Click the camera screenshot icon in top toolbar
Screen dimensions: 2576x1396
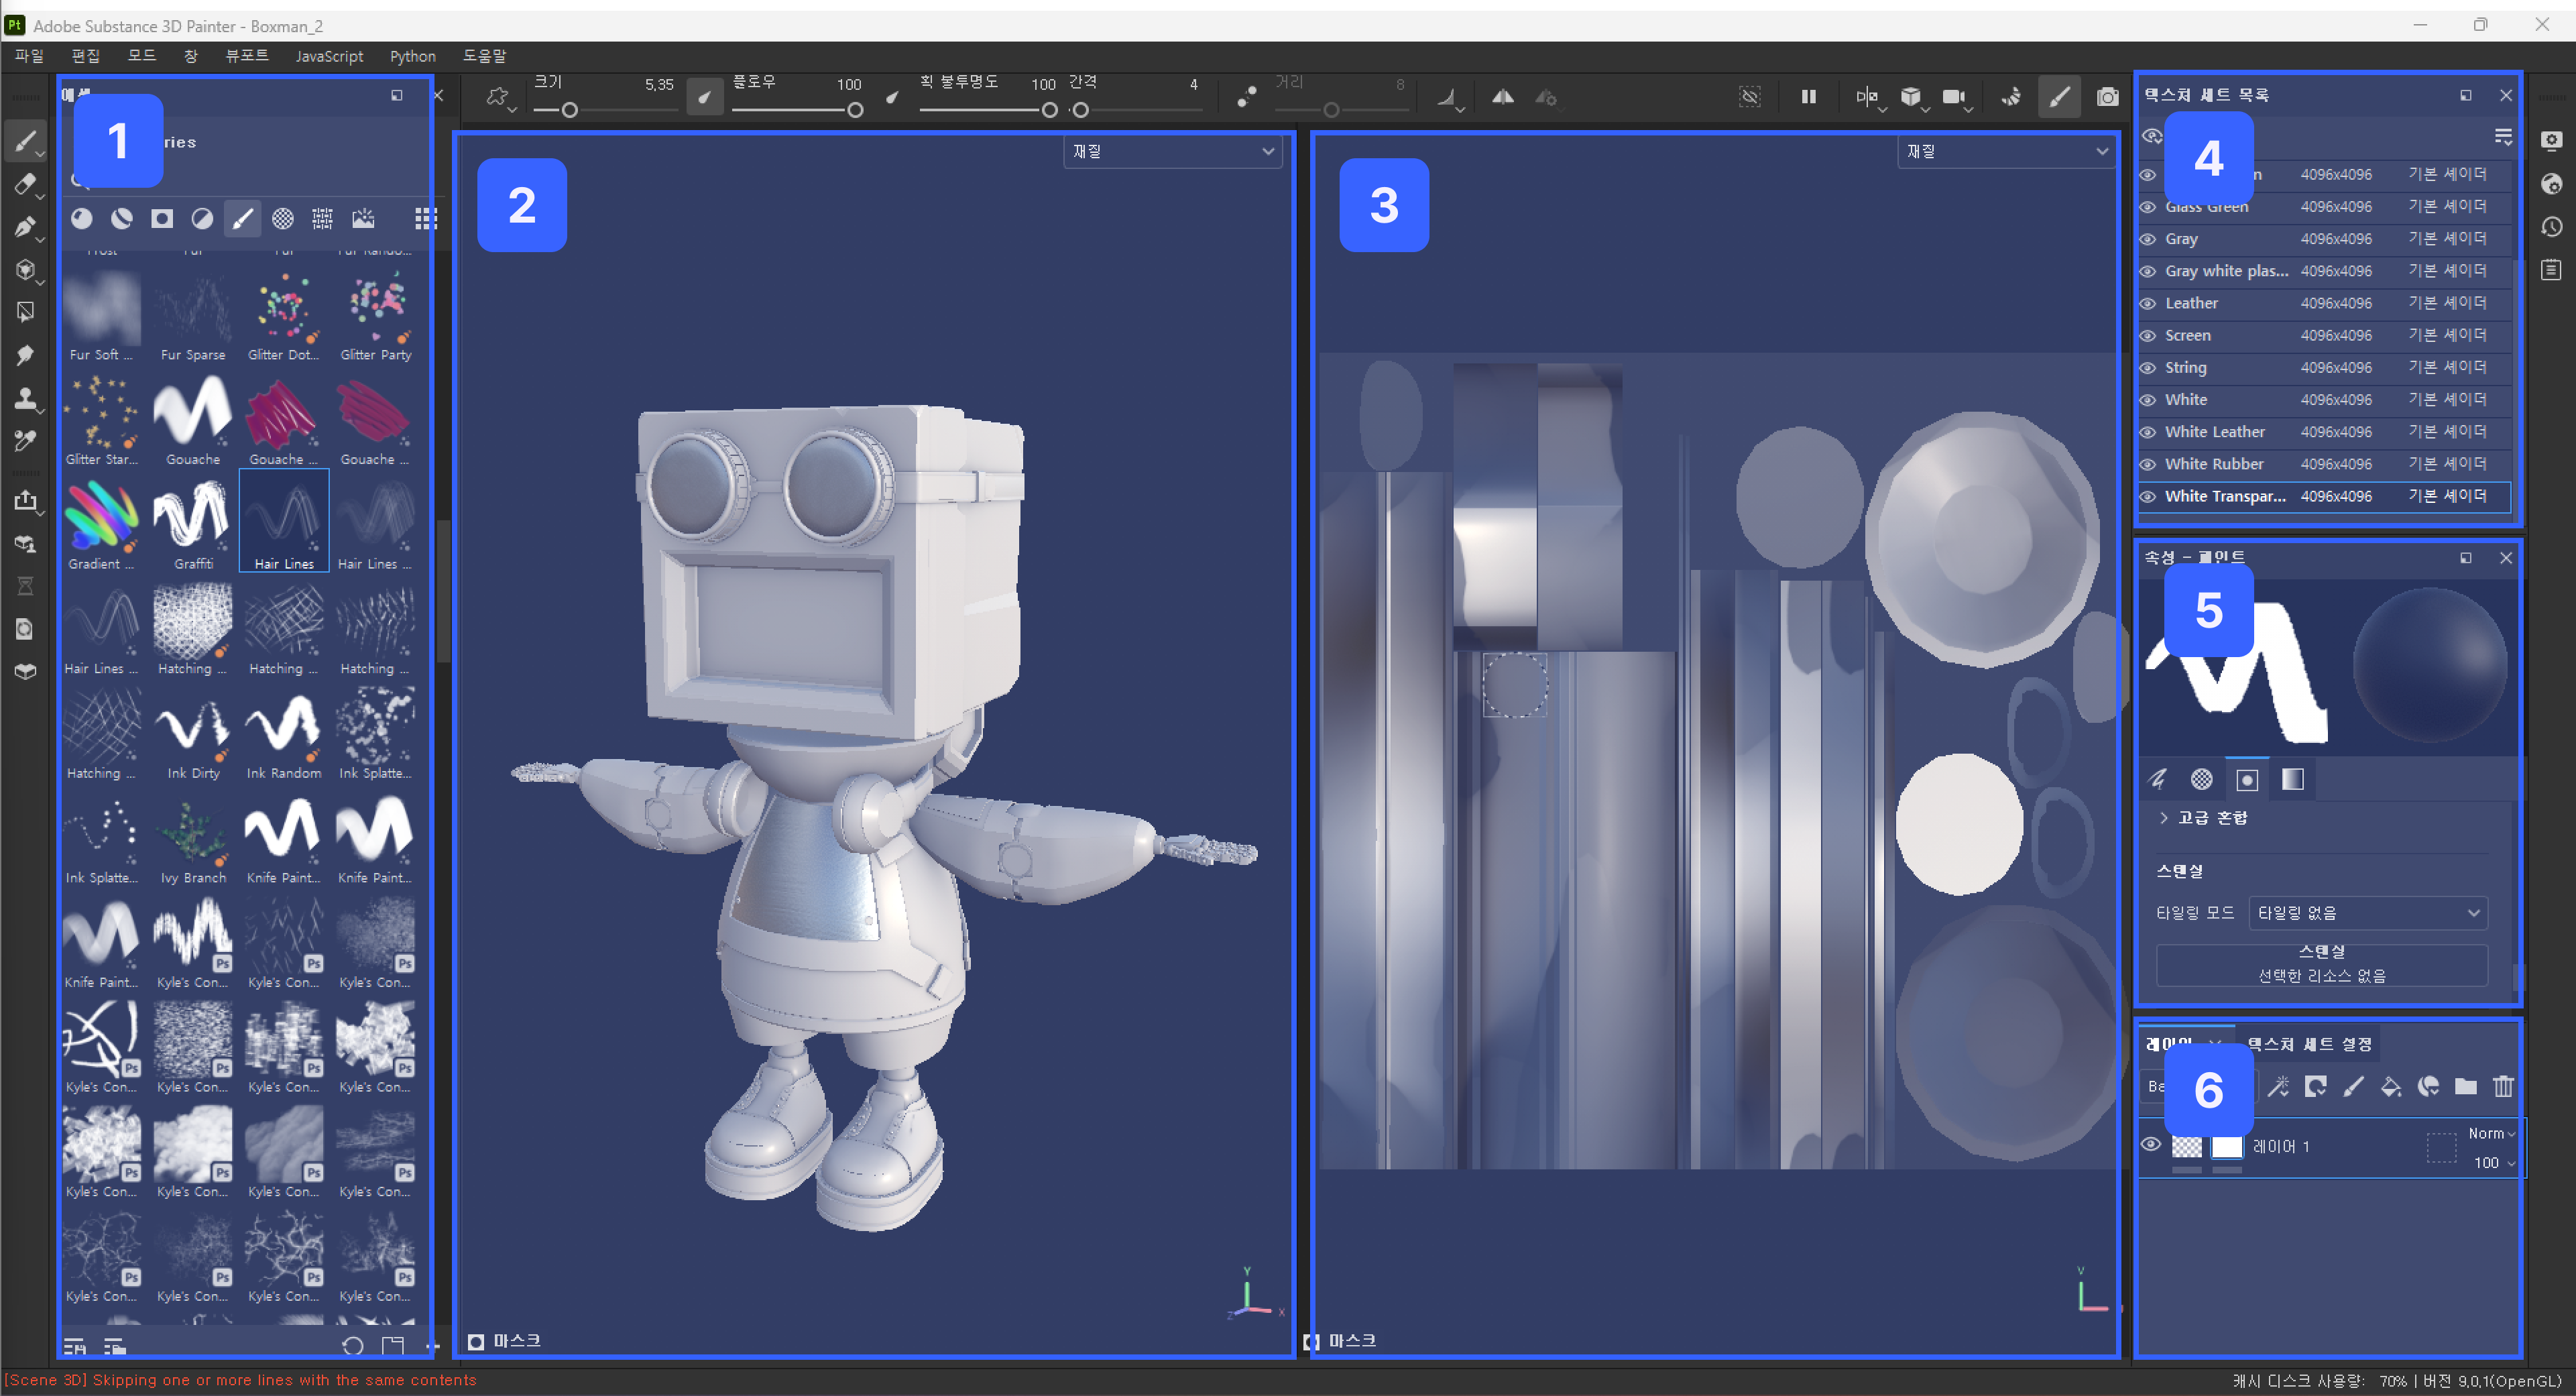point(2107,97)
